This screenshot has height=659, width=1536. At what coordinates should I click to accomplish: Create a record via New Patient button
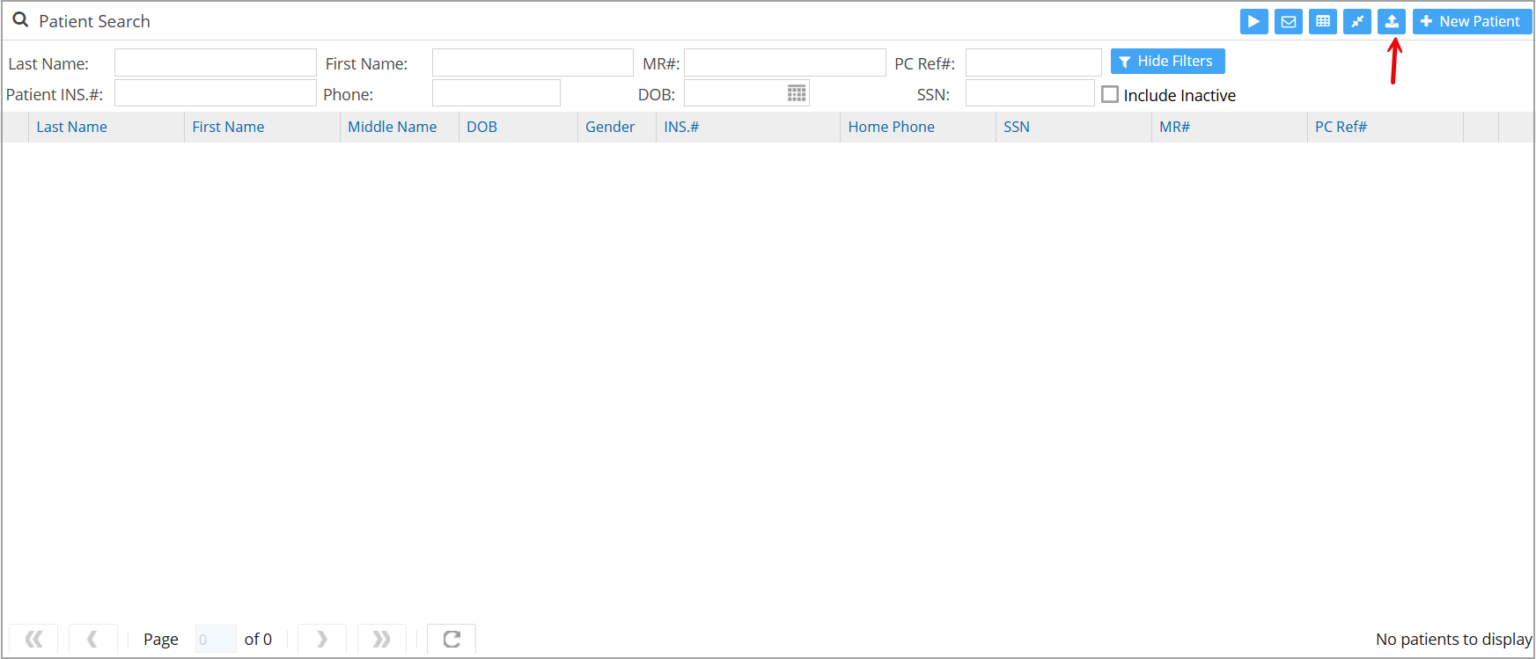[1471, 21]
